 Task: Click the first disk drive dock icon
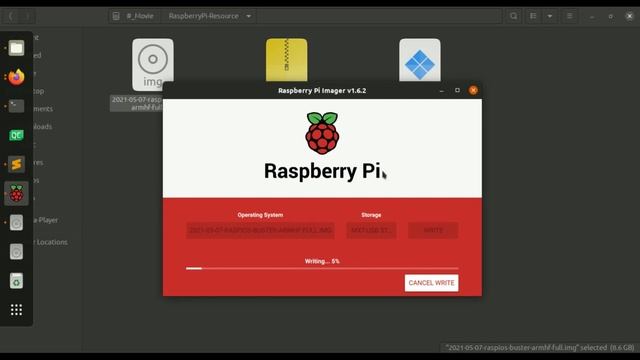point(16,222)
